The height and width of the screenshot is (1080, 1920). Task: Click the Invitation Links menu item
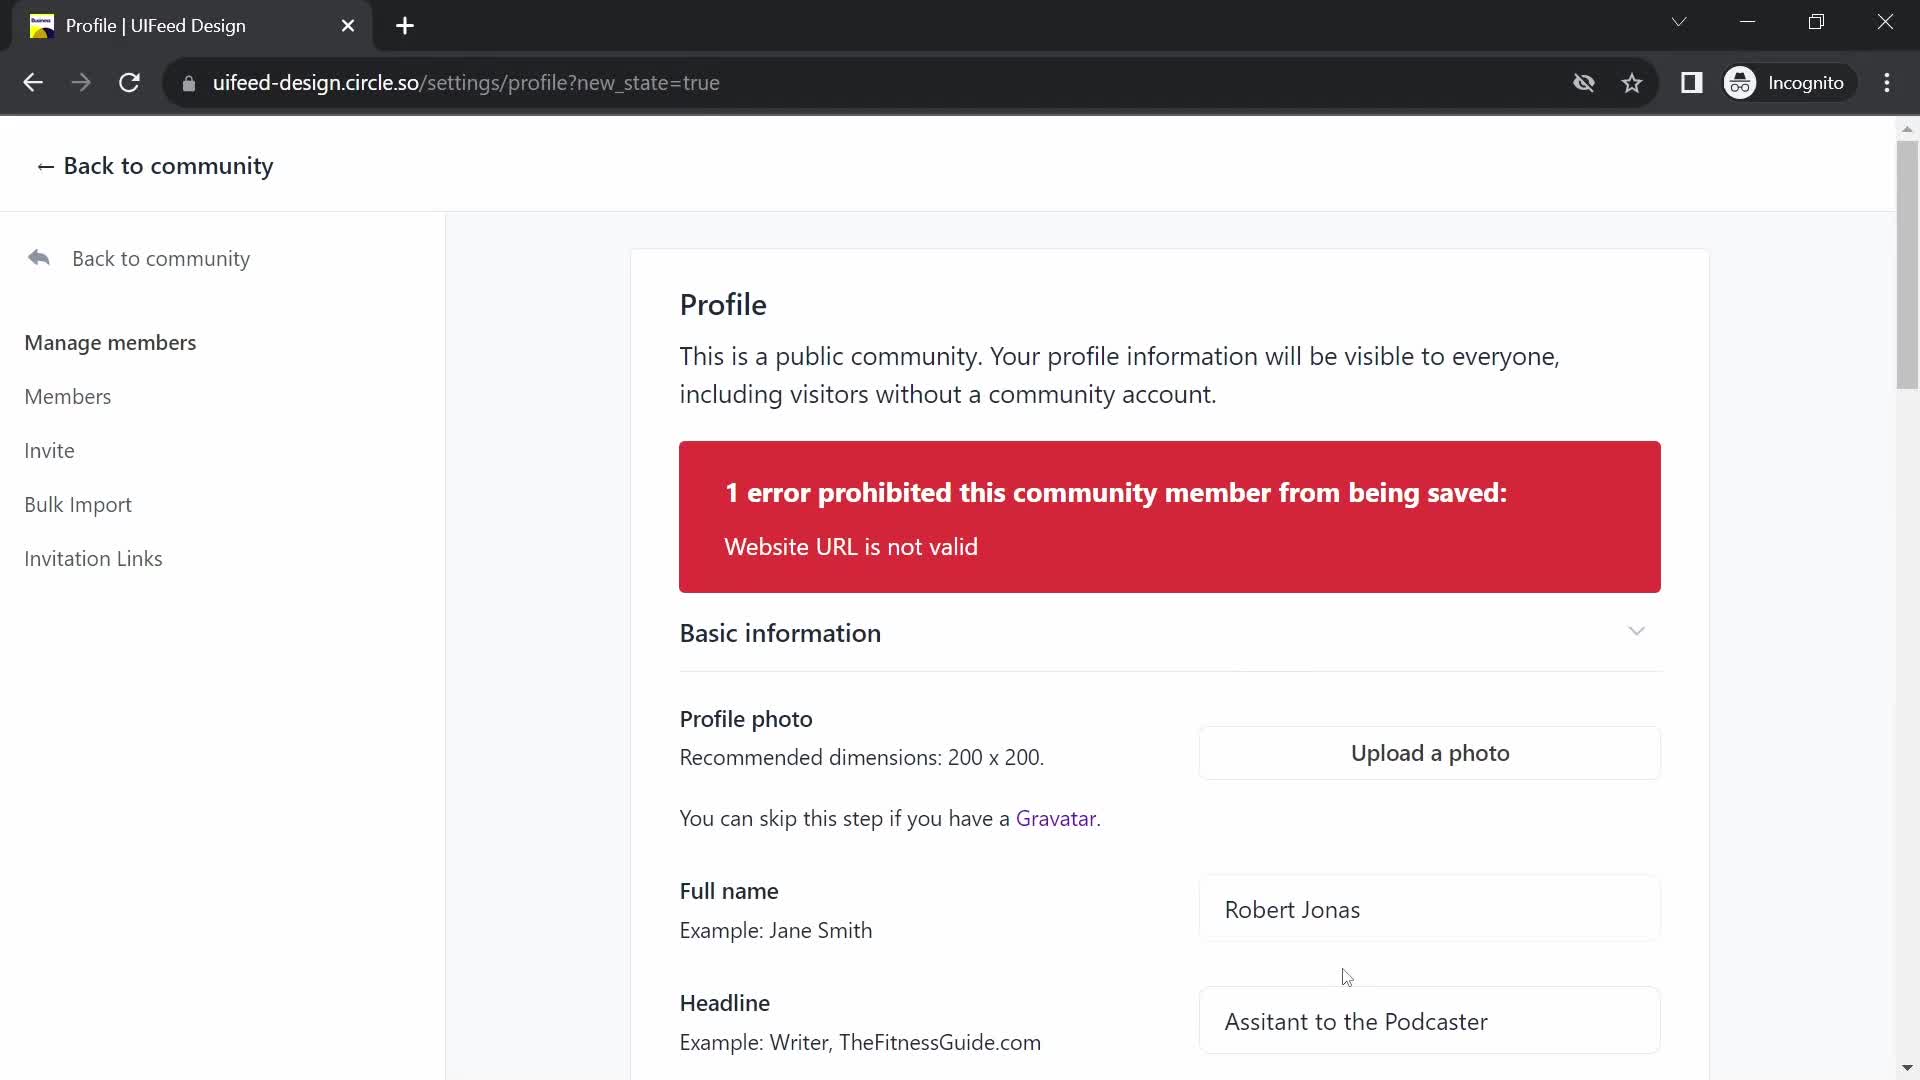(x=94, y=558)
